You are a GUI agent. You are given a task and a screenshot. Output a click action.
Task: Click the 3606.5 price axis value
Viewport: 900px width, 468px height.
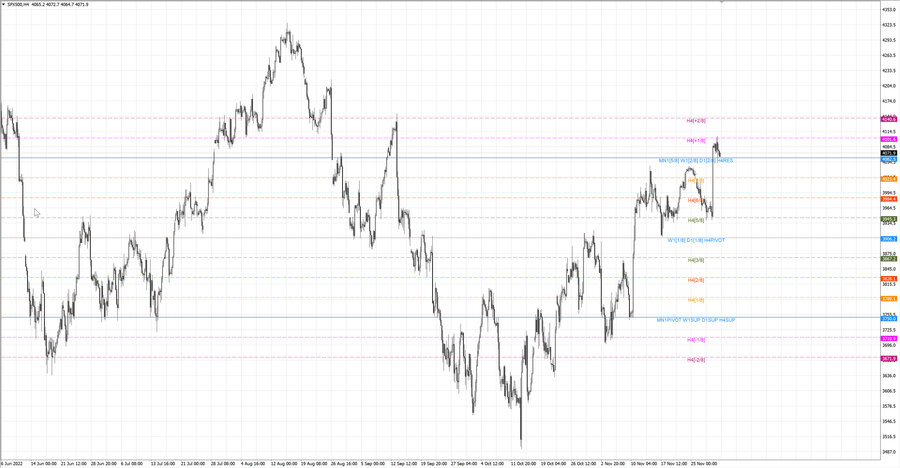889,391
